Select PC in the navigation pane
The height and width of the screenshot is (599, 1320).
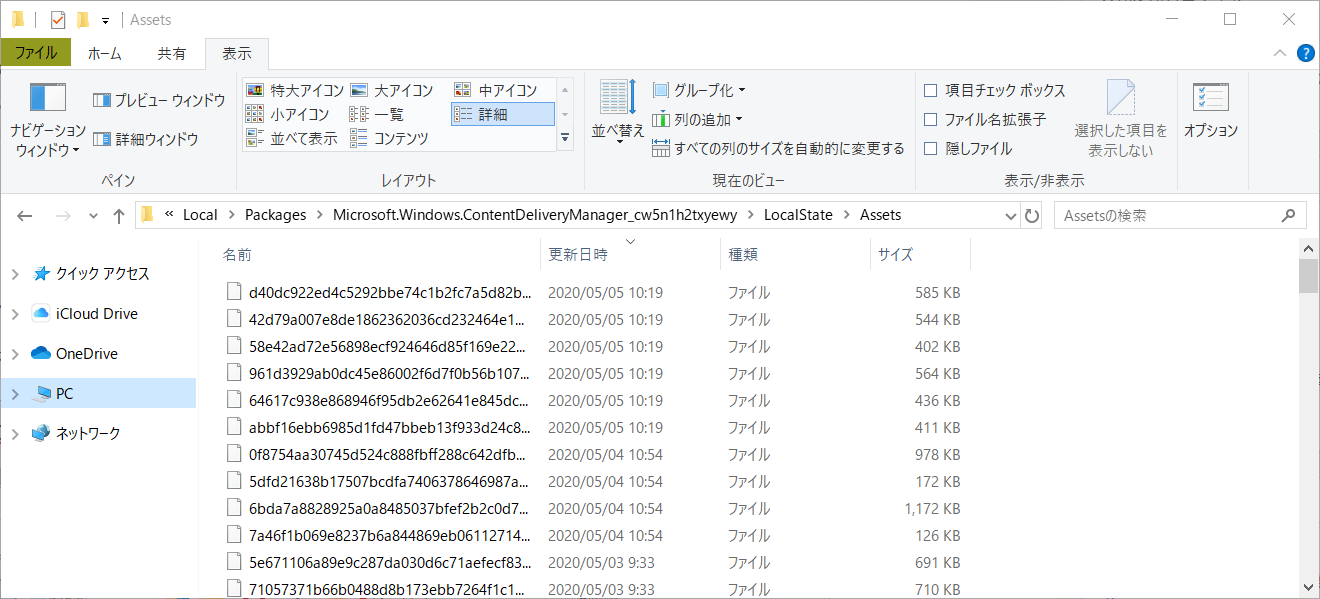coord(64,394)
